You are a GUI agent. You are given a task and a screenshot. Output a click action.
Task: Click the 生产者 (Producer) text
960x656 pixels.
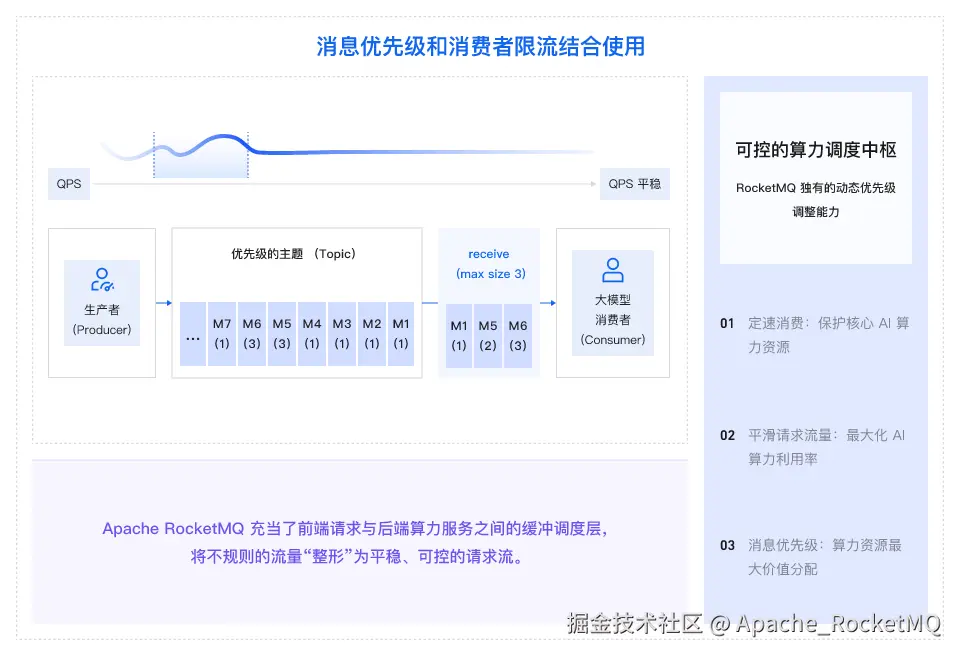(102, 320)
